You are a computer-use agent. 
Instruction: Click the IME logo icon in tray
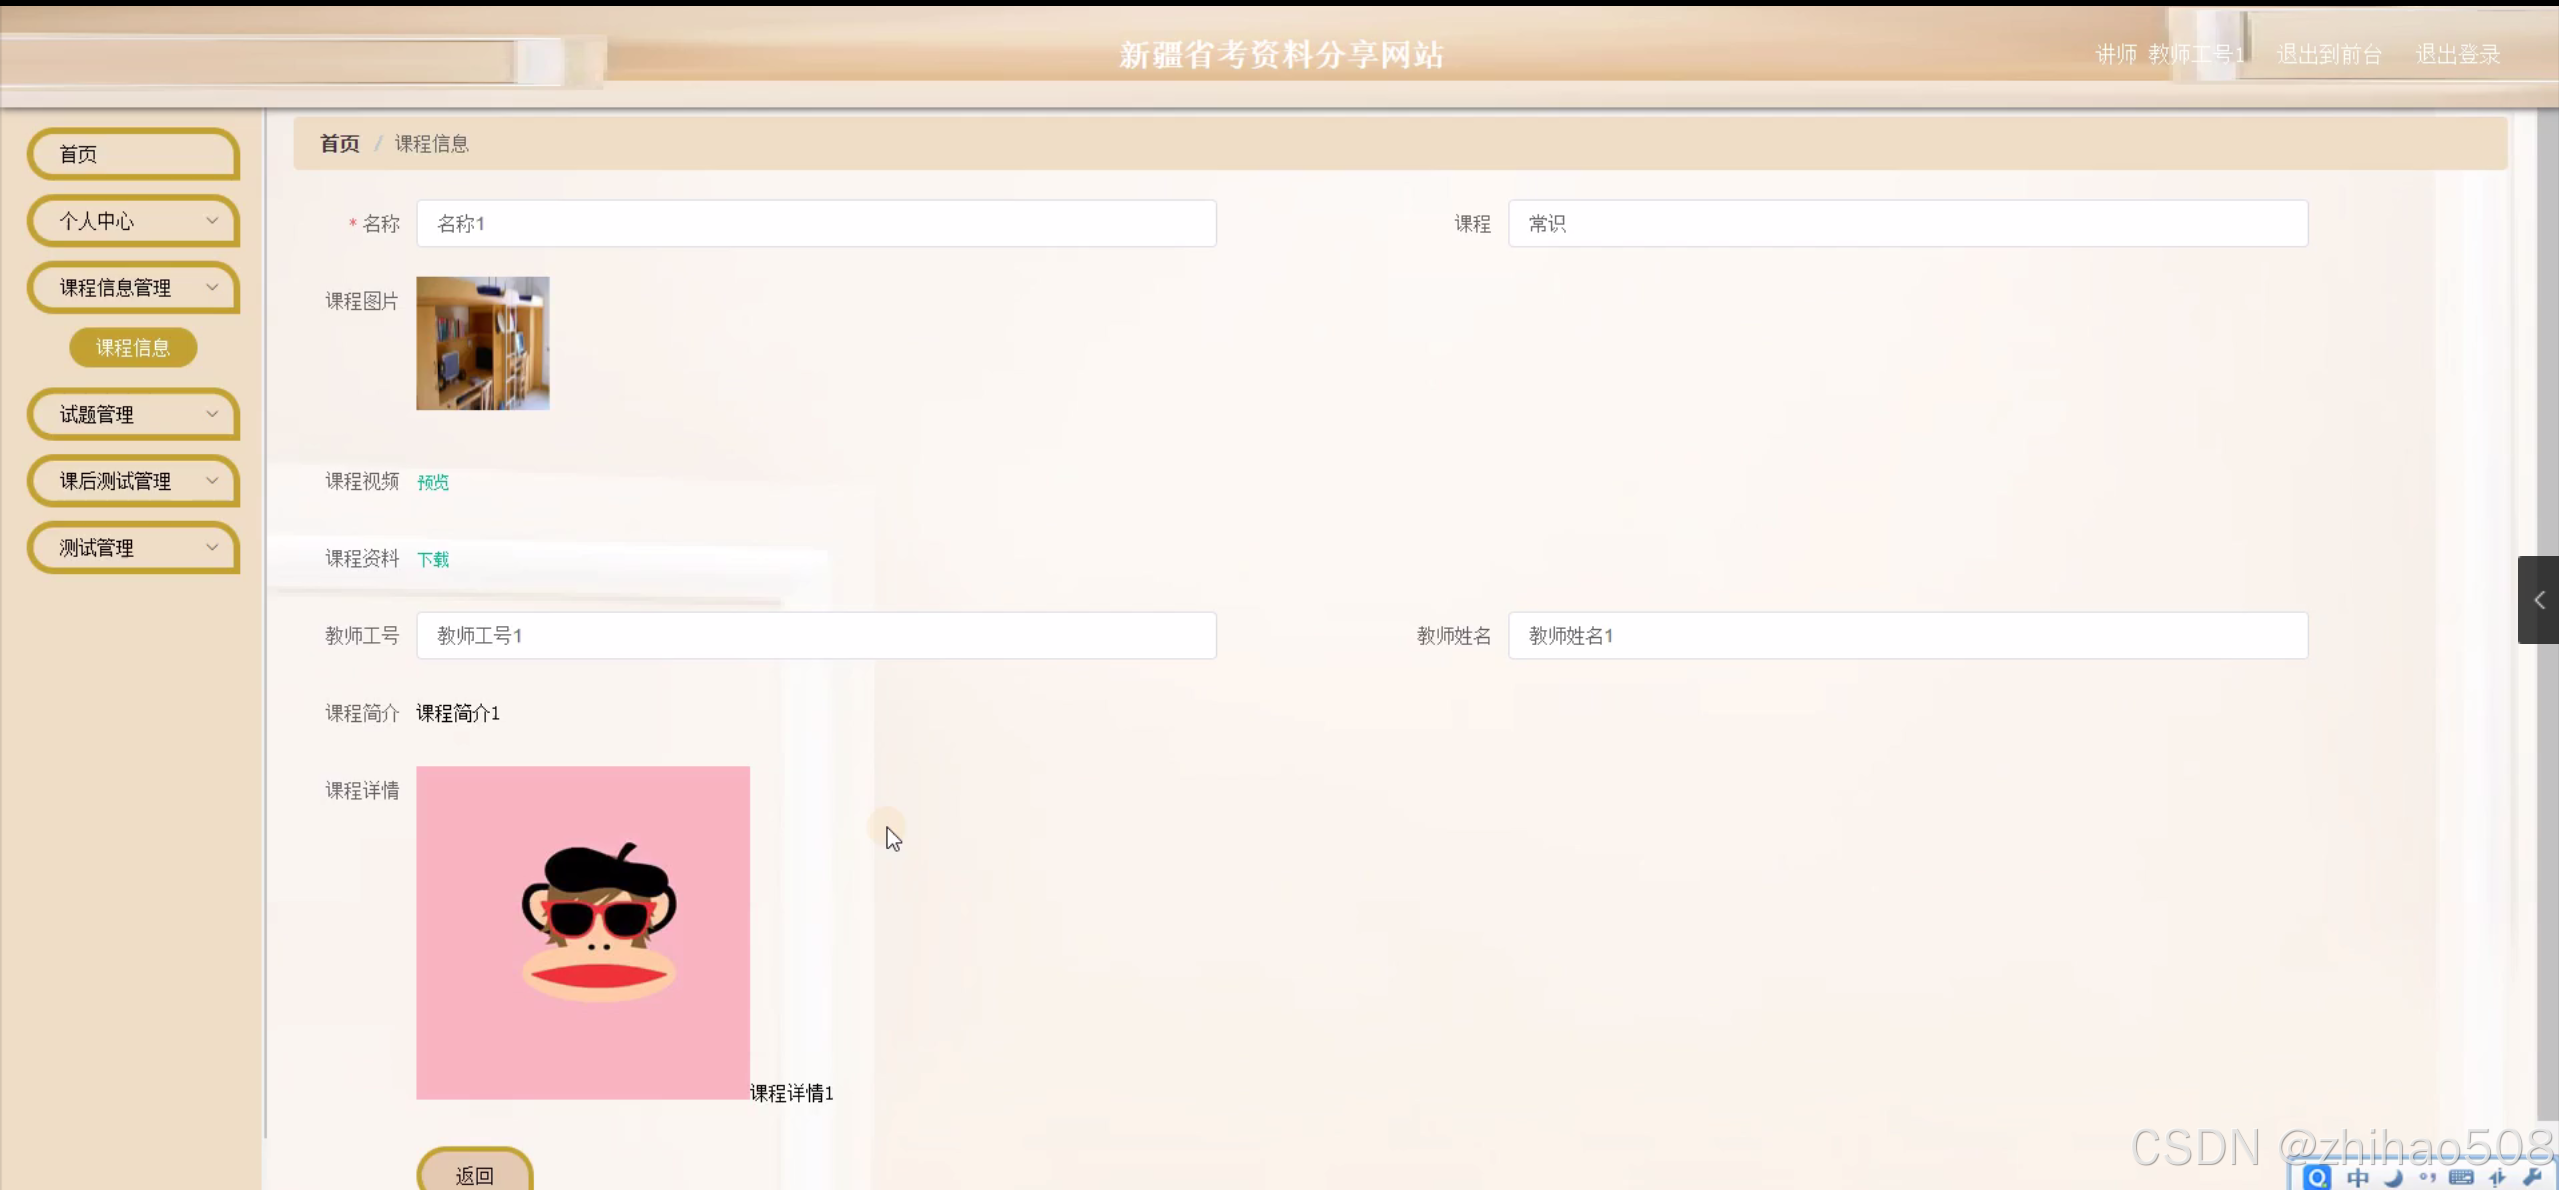[x=2317, y=1177]
